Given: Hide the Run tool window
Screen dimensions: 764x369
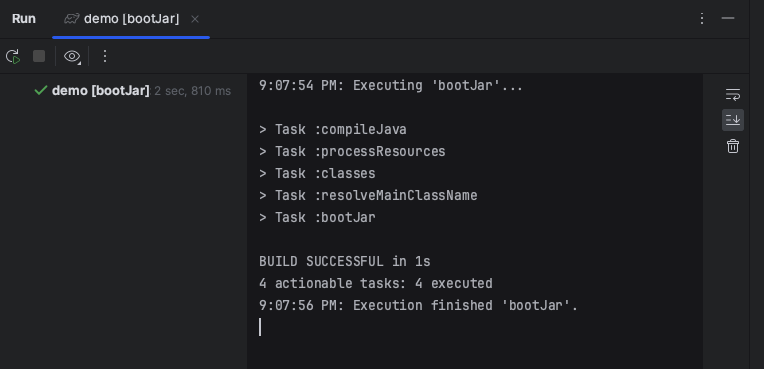Looking at the screenshot, I should (x=728, y=19).
